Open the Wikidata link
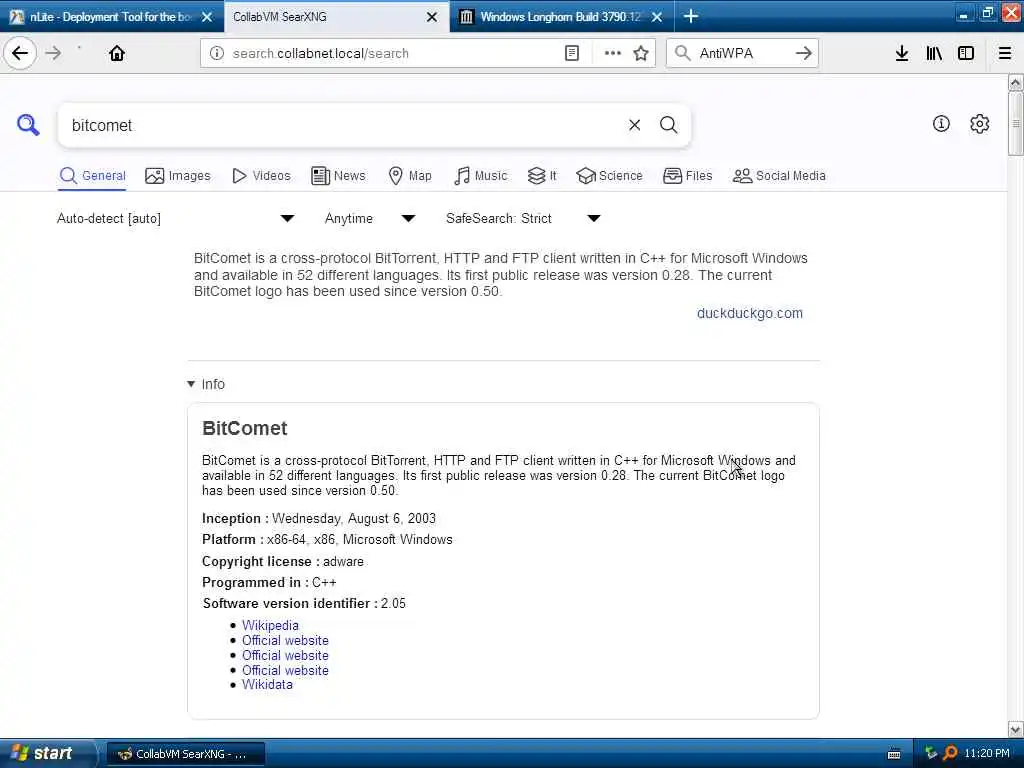The image size is (1024, 768). pos(267,684)
